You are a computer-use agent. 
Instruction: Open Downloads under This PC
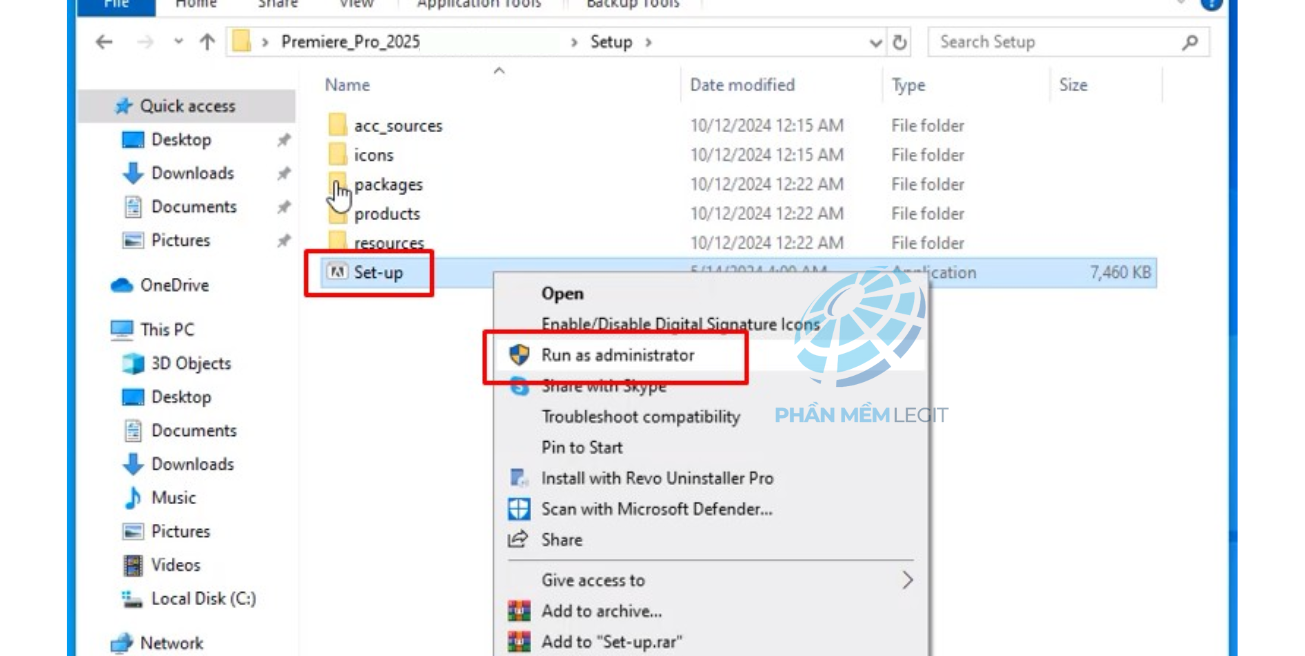click(x=192, y=464)
